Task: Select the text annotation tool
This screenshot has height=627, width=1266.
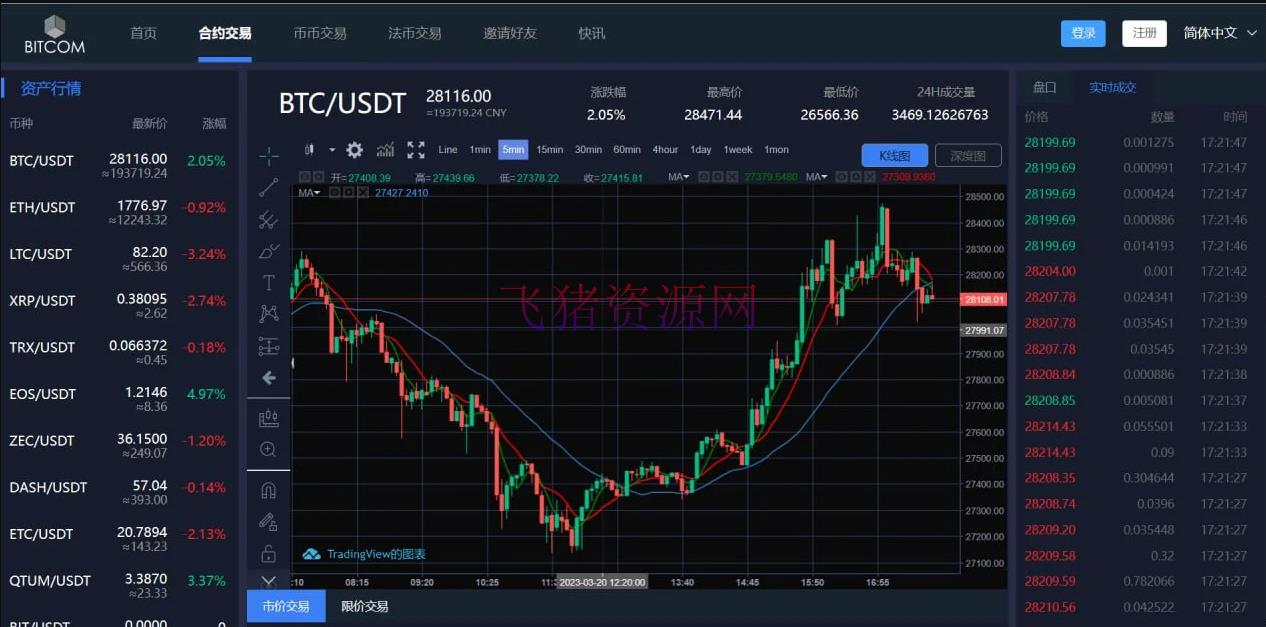Action: coord(268,282)
